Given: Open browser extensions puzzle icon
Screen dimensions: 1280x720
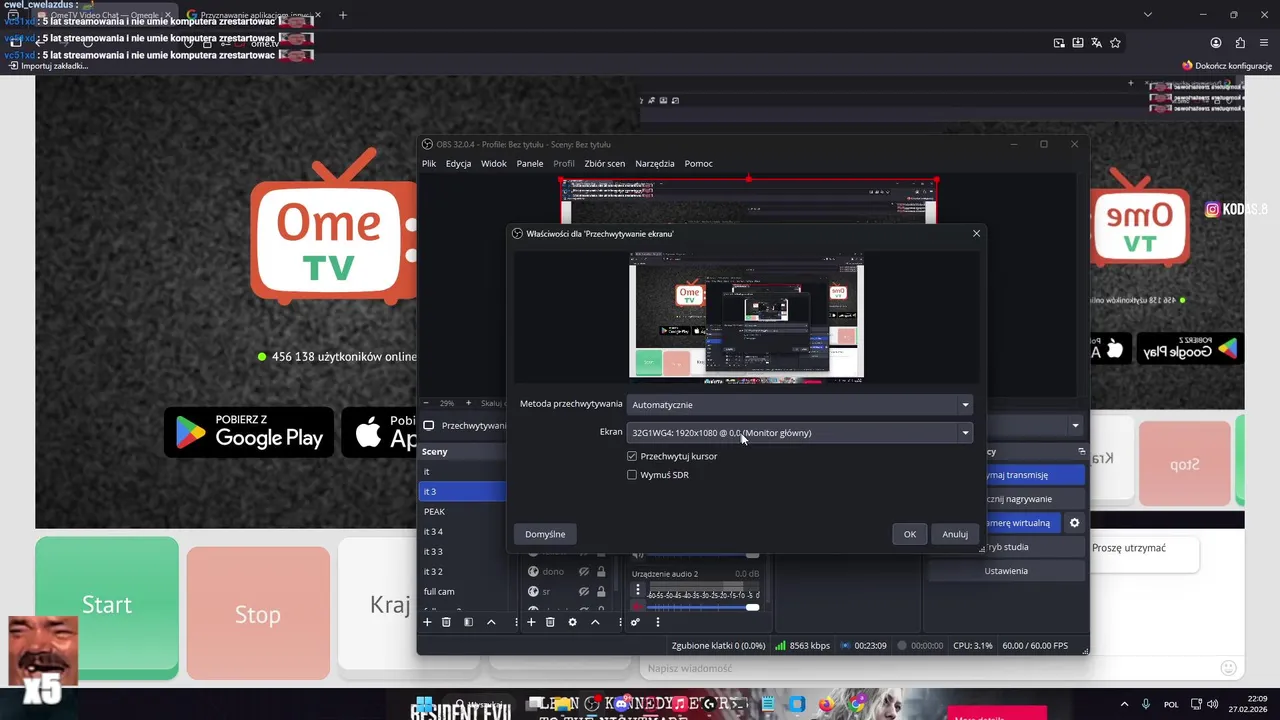Looking at the screenshot, I should (1240, 43).
